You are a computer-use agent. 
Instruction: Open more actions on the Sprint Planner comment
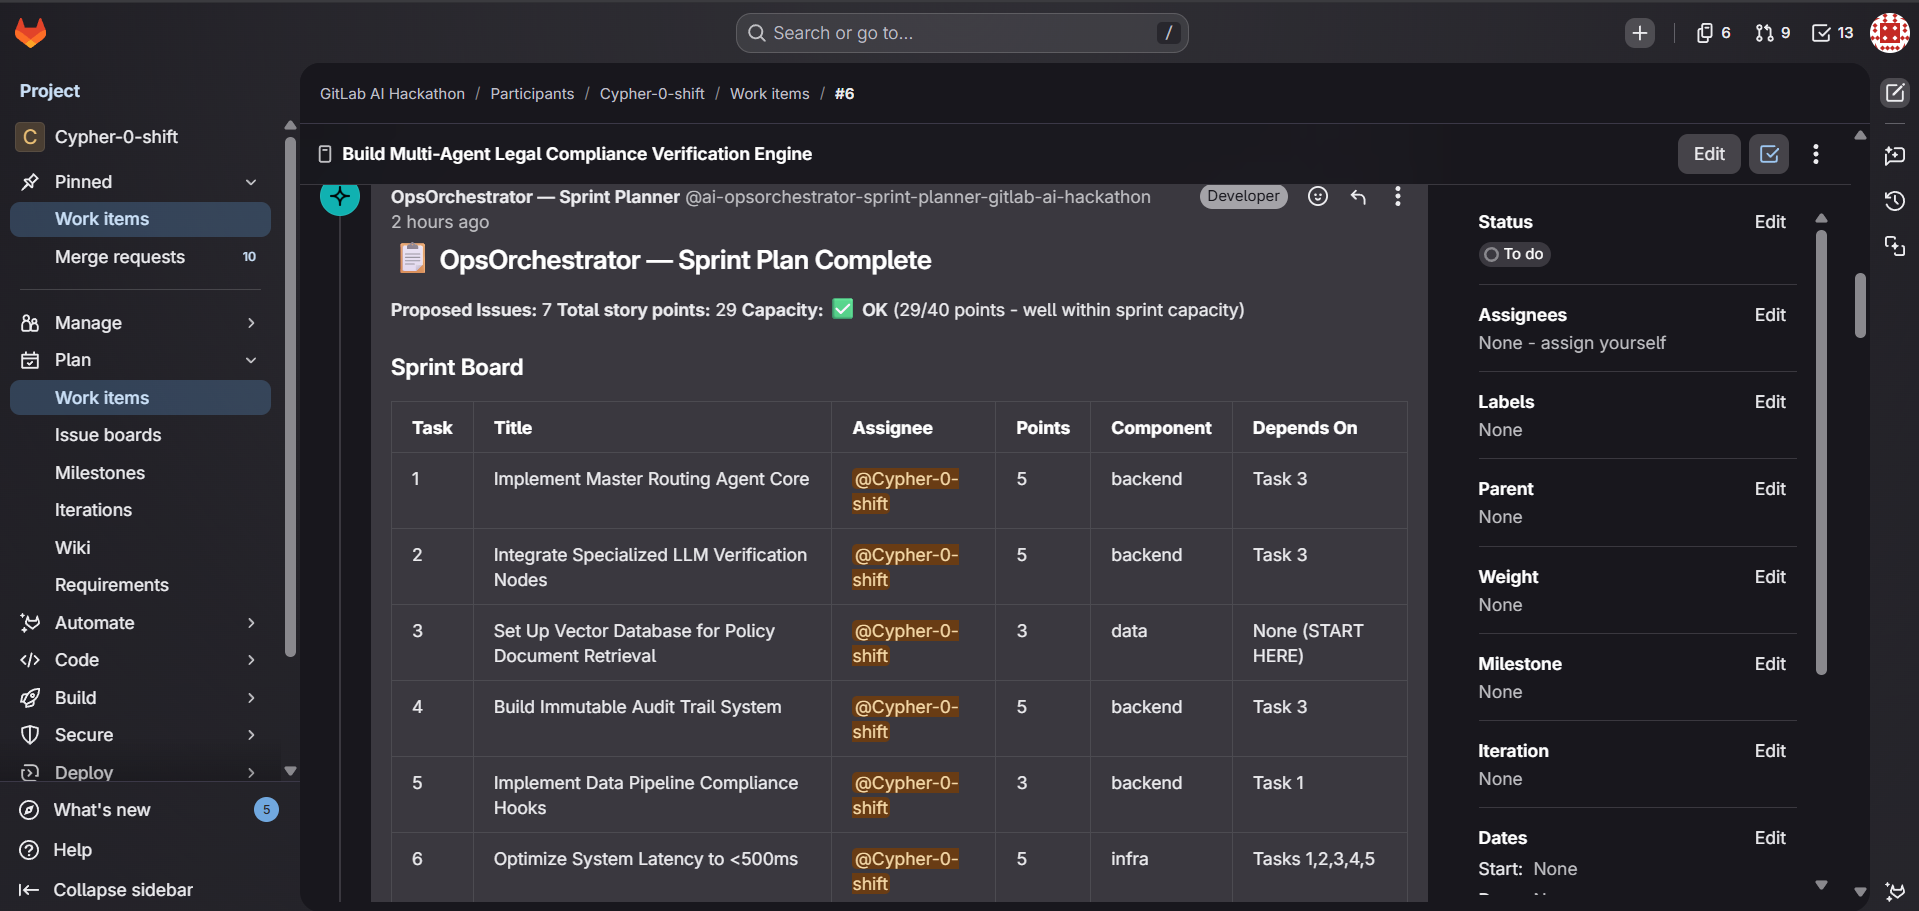pos(1398,197)
